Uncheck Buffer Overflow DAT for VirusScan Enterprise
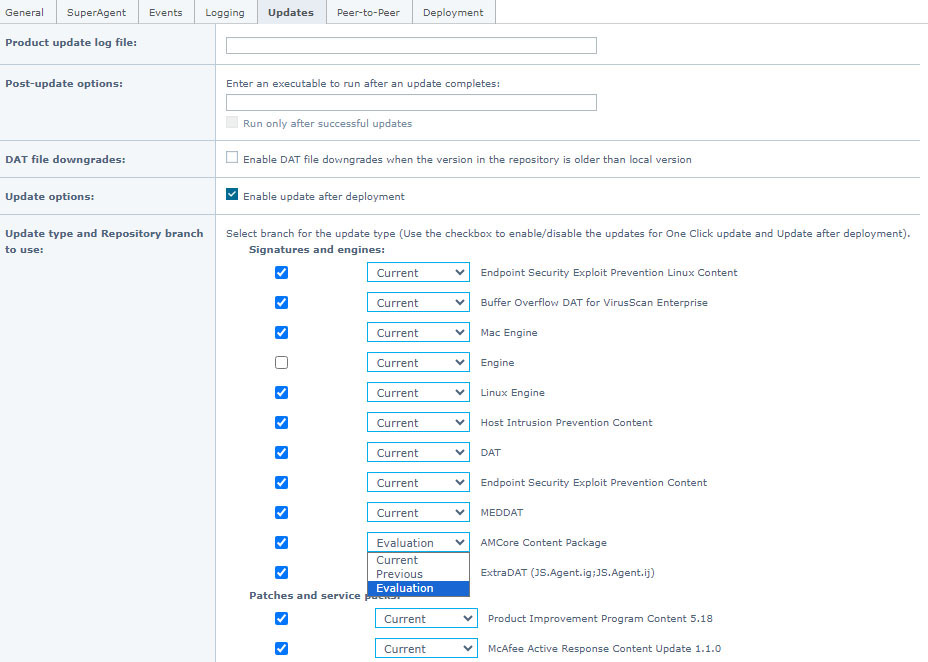928x662 pixels. [x=281, y=302]
